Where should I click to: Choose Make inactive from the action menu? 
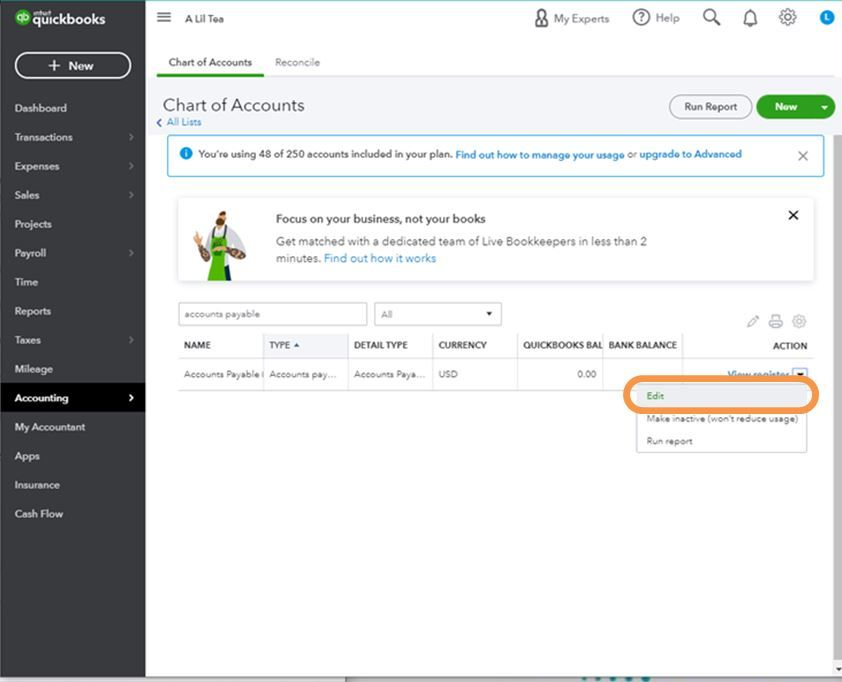click(x=721, y=418)
